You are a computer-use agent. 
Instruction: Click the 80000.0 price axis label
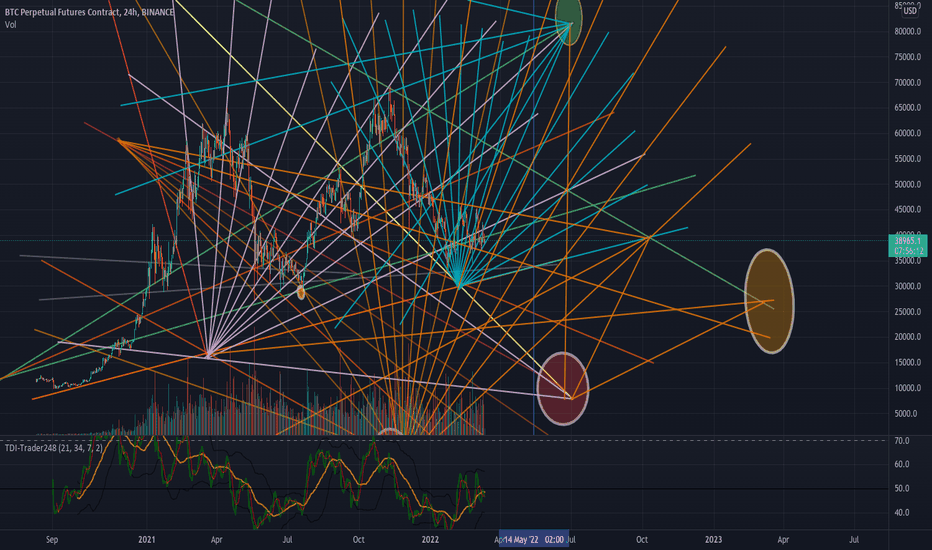908,32
